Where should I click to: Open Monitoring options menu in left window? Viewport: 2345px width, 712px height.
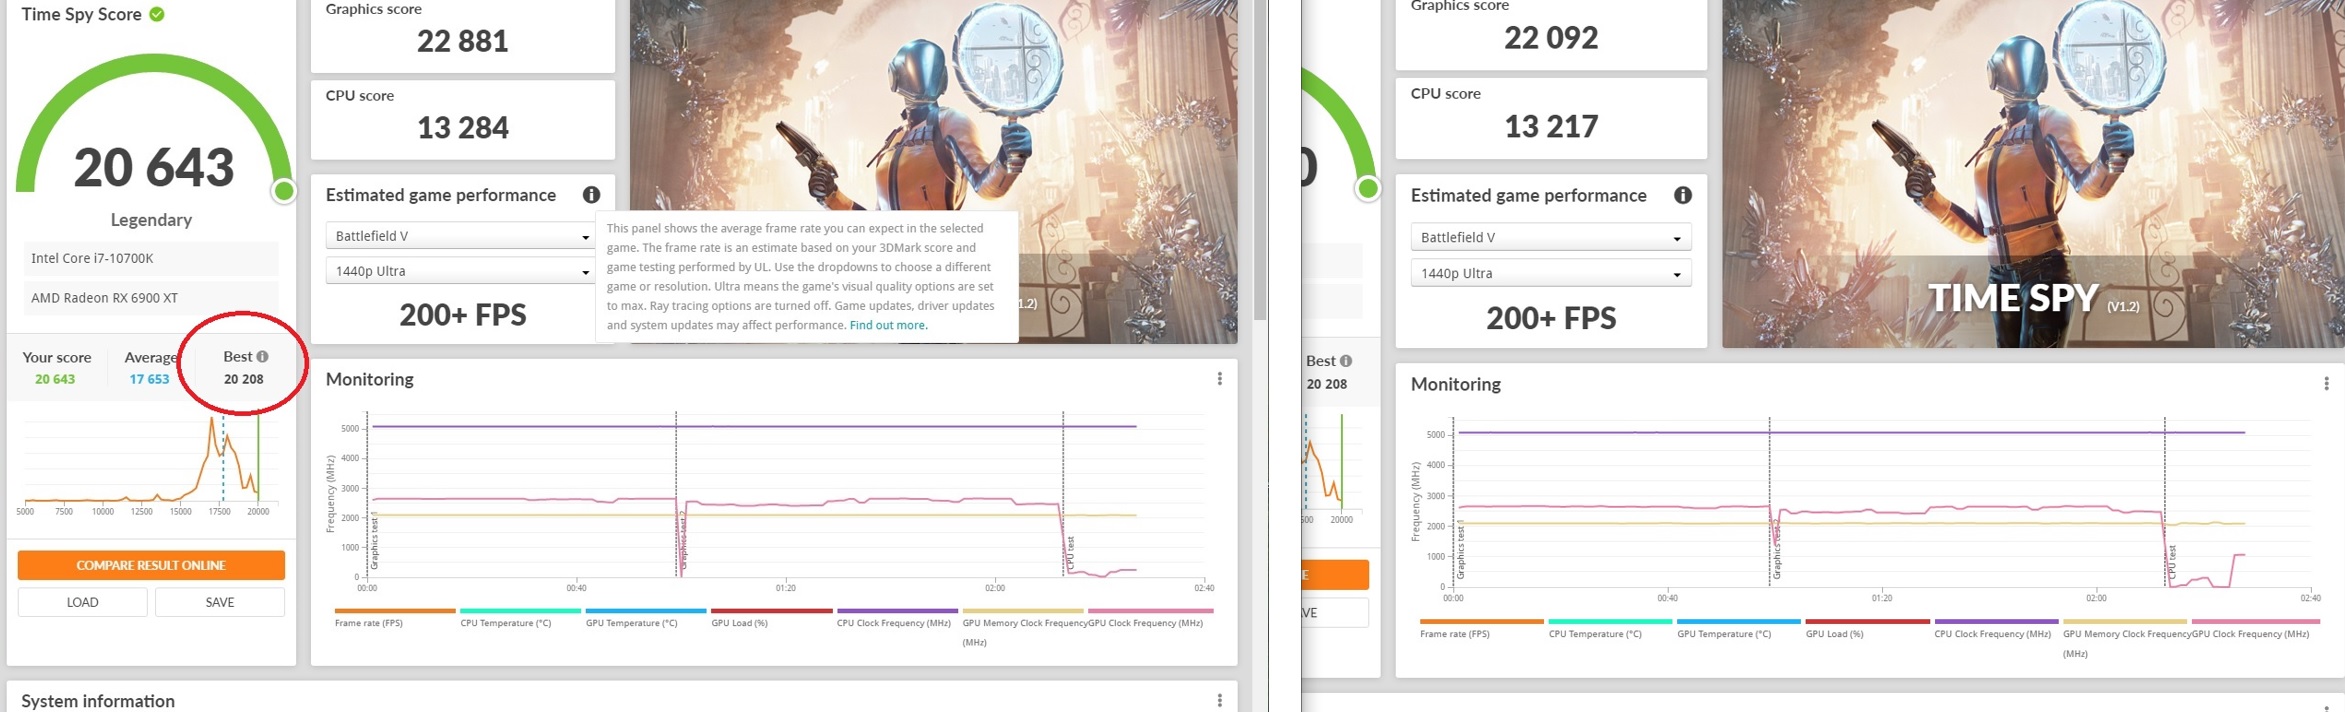coord(1219,379)
